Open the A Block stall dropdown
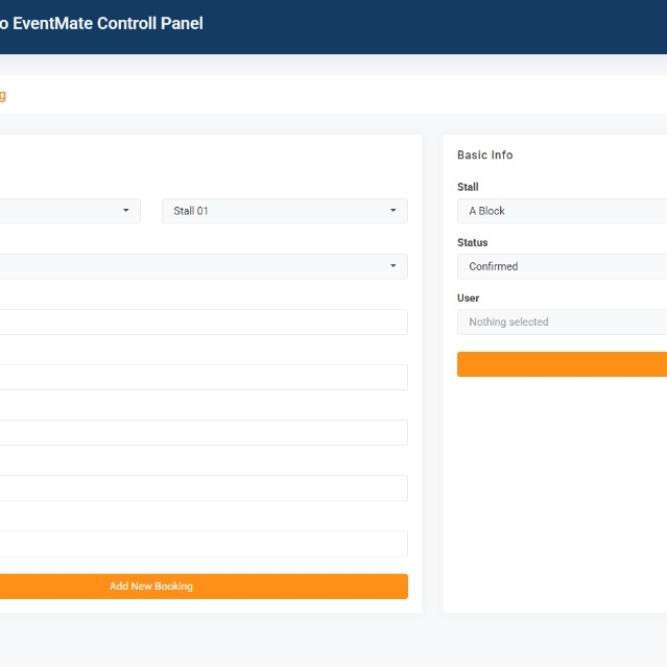This screenshot has width=667, height=667. 561,211
